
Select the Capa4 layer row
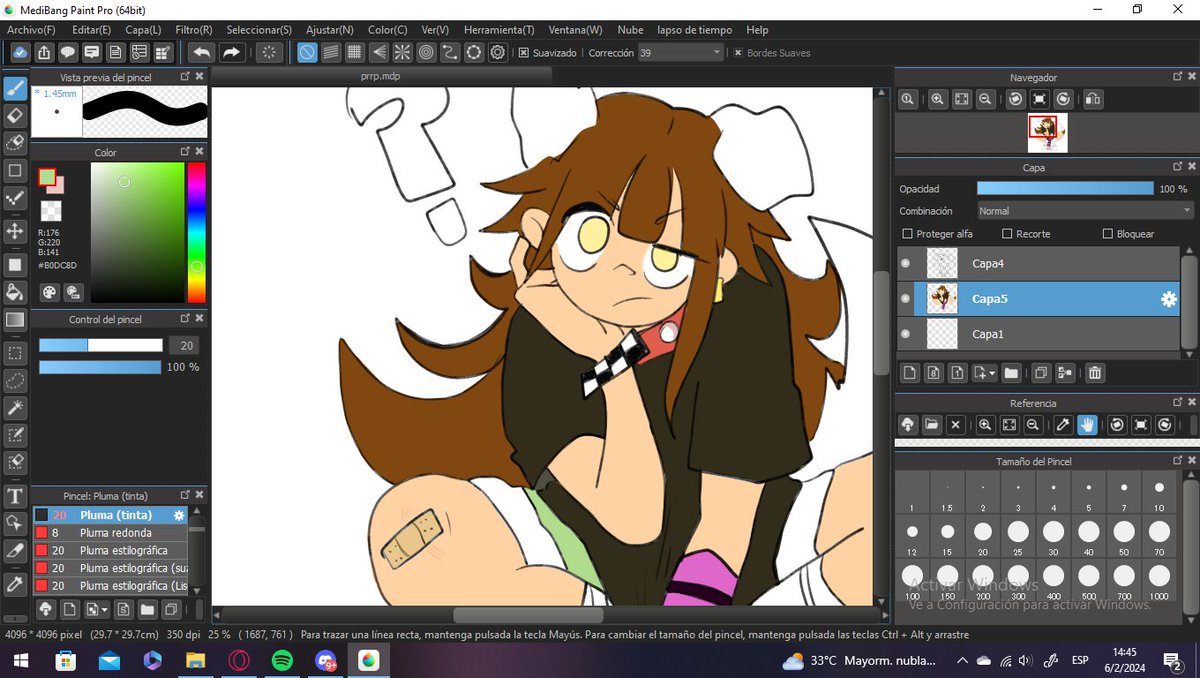point(1038,264)
